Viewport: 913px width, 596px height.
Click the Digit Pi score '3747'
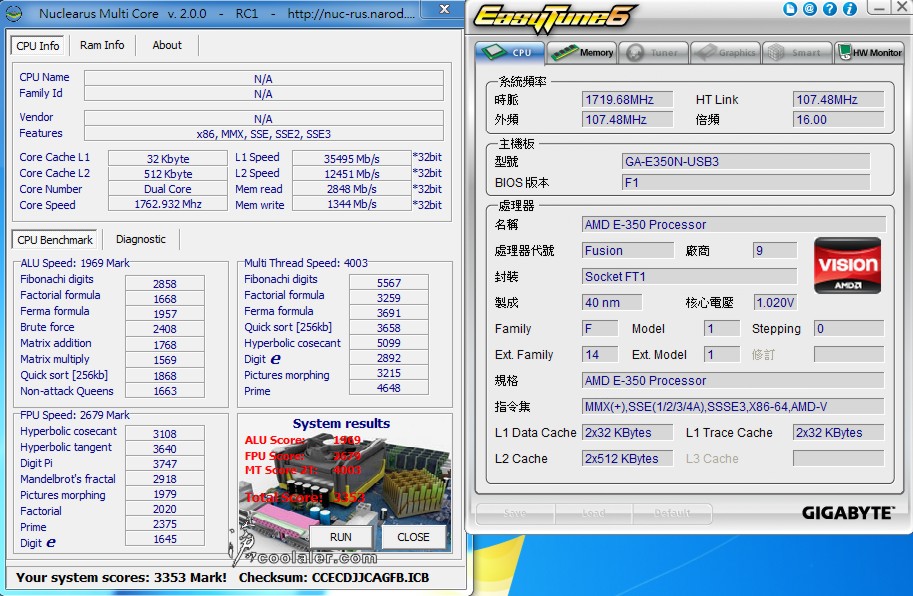tap(165, 464)
